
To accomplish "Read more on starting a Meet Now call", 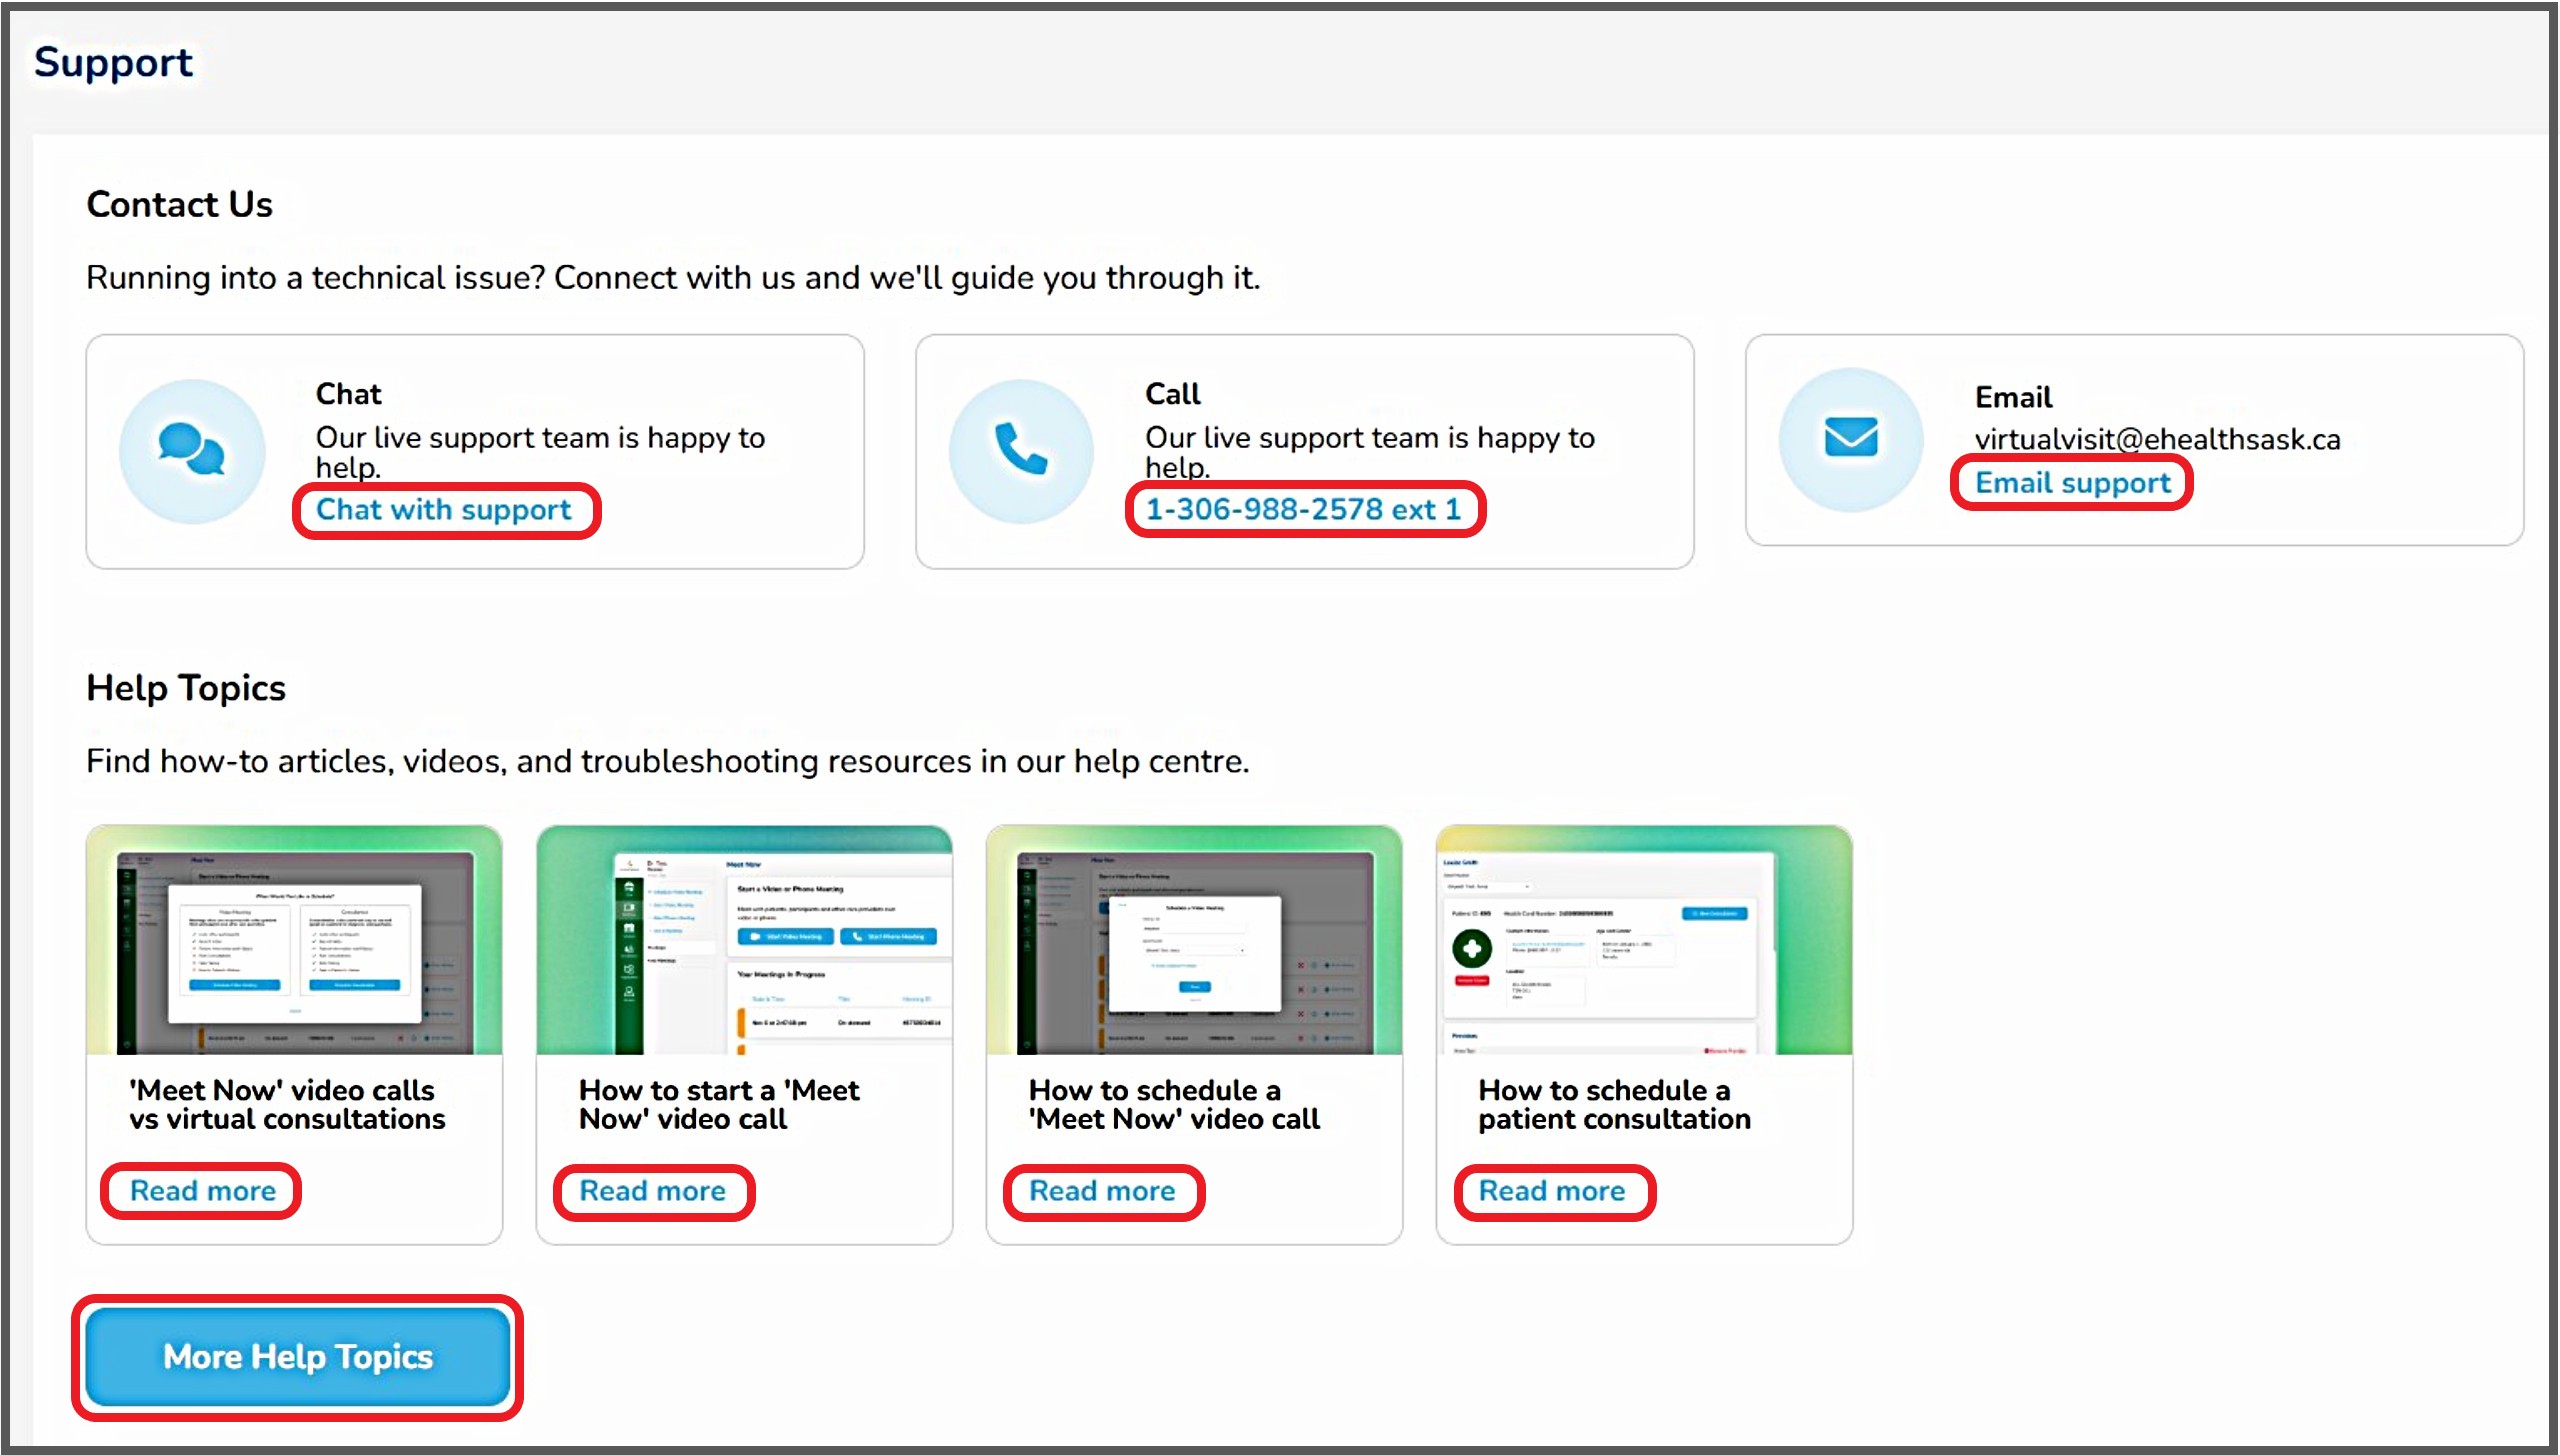I will 653,1191.
